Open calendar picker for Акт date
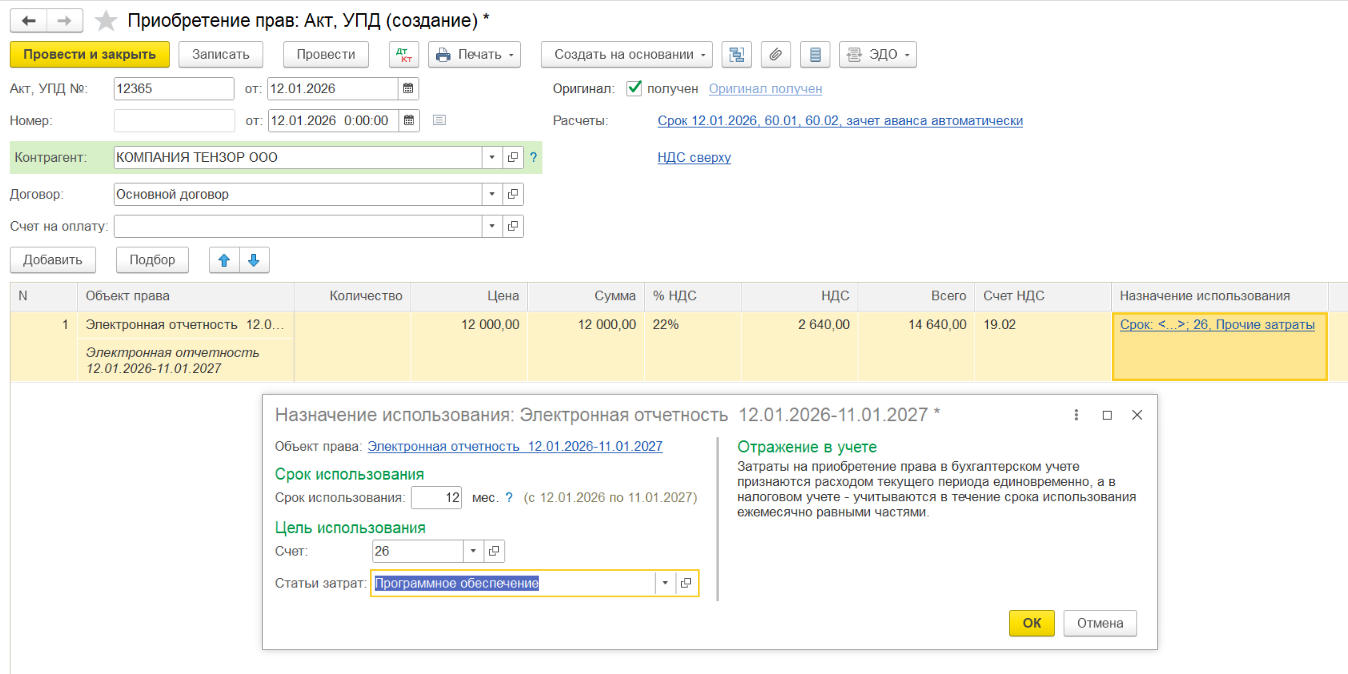The width and height of the screenshot is (1348, 674). coord(407,89)
